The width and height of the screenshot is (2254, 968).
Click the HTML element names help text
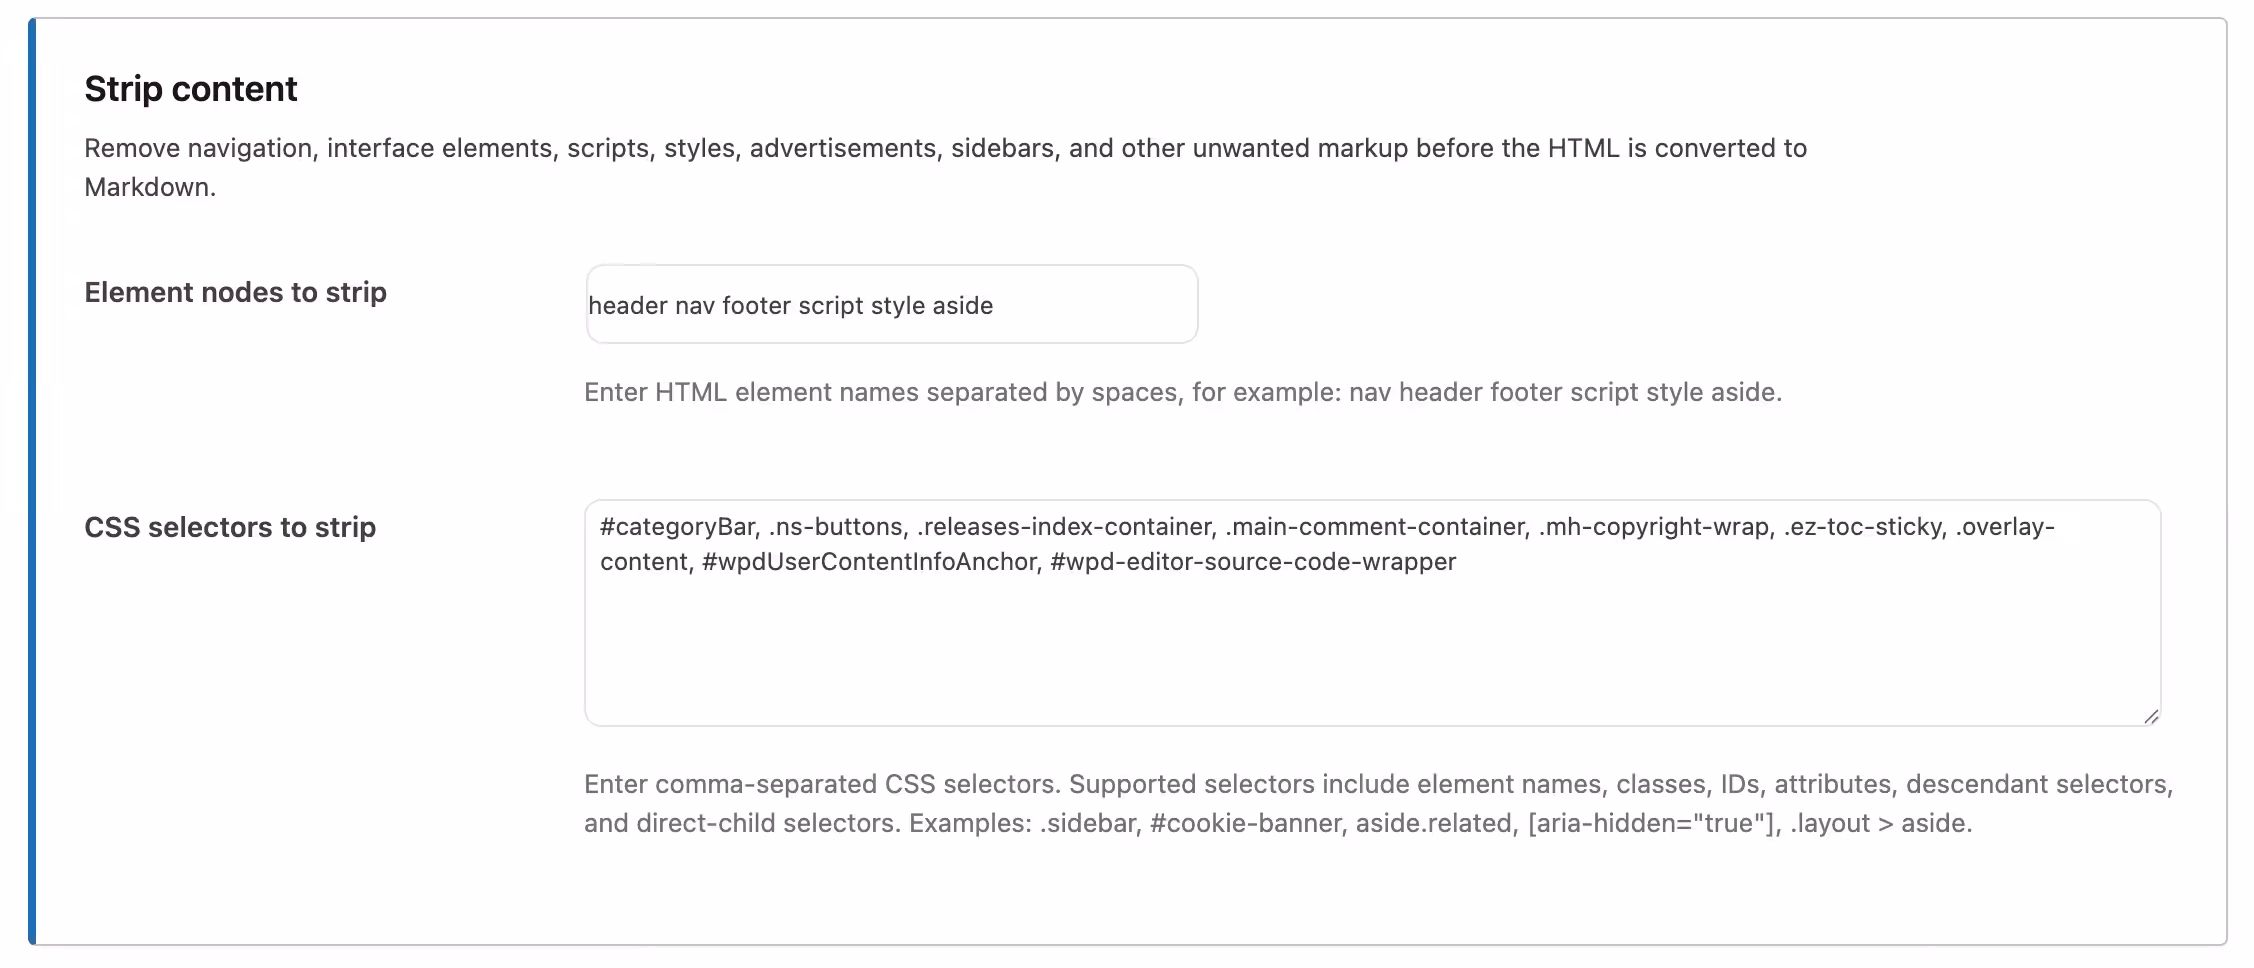pos(1183,392)
